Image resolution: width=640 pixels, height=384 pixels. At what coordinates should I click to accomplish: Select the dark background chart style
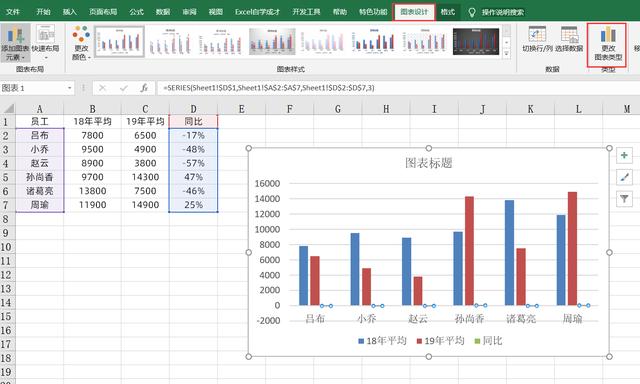[476, 41]
